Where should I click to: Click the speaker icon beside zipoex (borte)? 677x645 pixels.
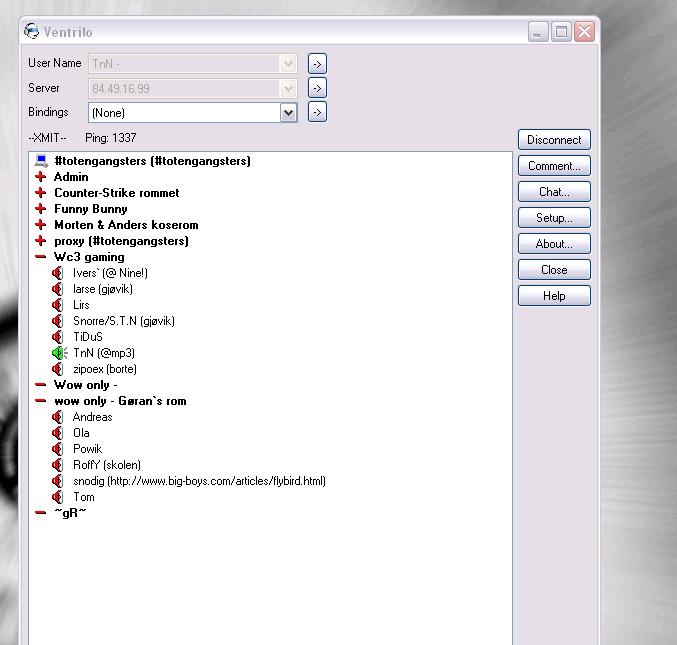[x=57, y=369]
